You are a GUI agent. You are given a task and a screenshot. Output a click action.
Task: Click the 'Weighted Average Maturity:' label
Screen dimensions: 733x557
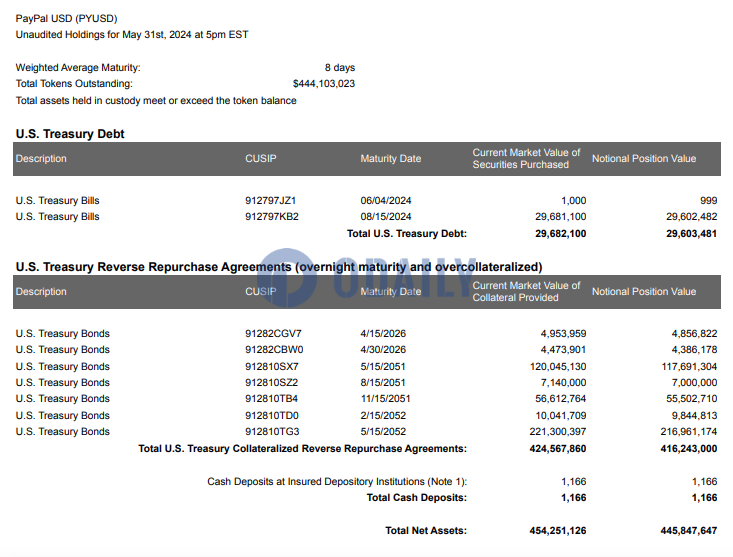tap(78, 68)
